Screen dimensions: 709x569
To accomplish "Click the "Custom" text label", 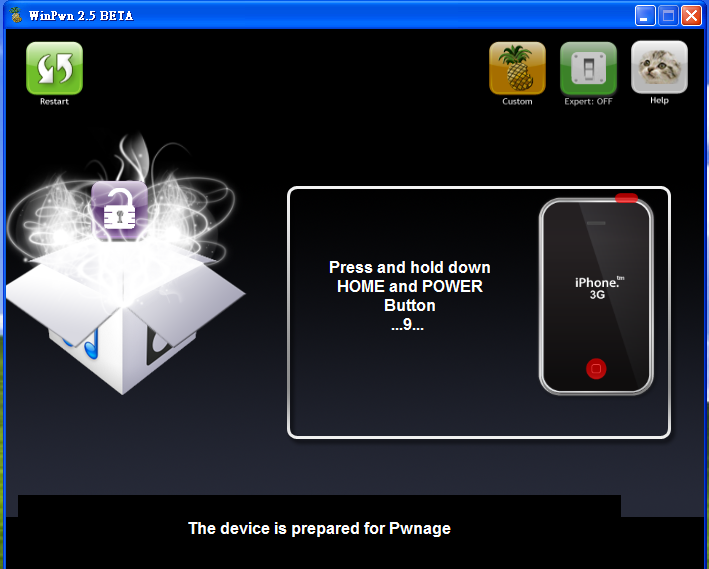I will click(517, 101).
